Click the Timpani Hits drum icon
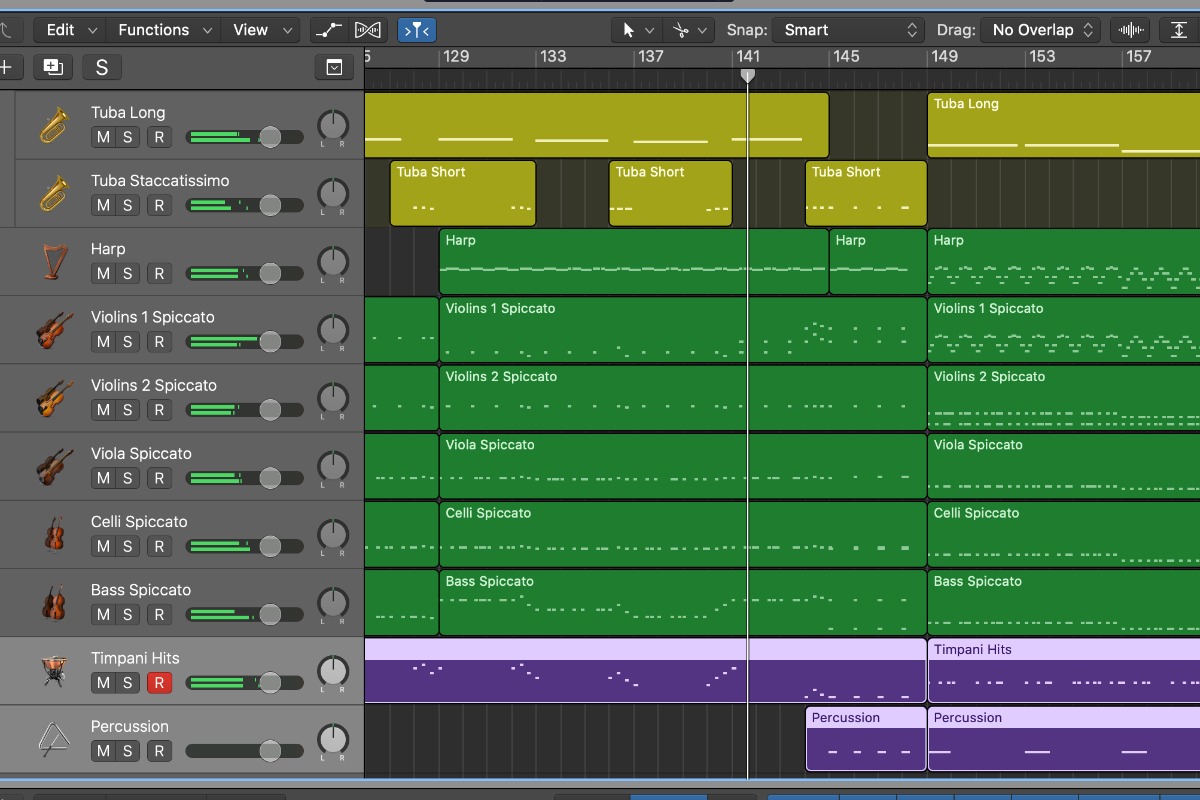 click(x=53, y=671)
